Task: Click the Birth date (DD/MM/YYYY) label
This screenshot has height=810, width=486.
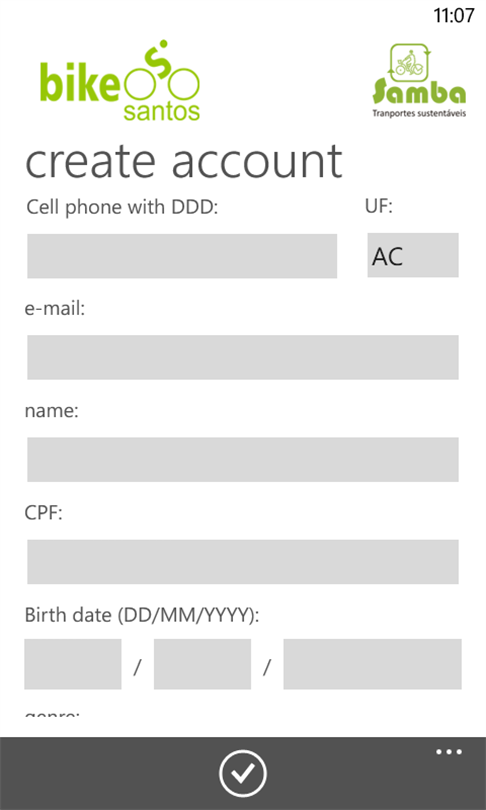Action: tap(142, 616)
